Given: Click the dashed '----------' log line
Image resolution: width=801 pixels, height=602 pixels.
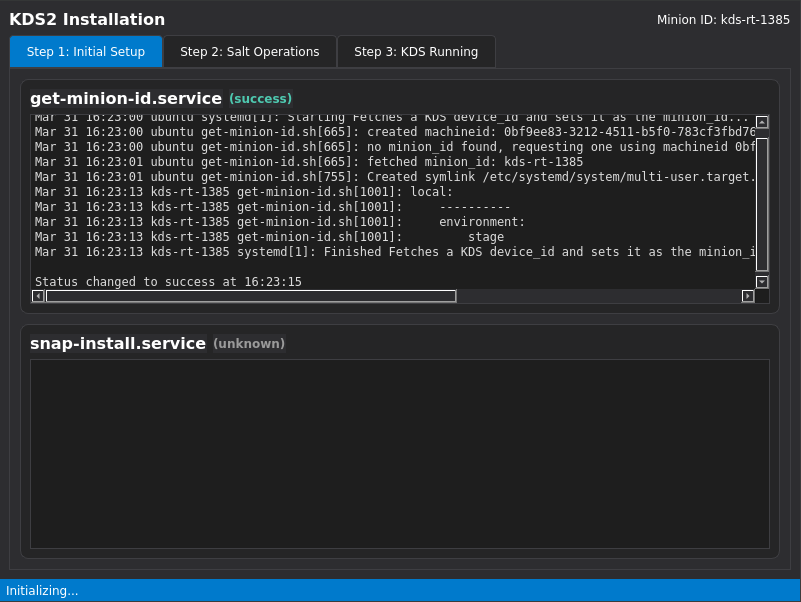Looking at the screenshot, I should (x=272, y=207).
